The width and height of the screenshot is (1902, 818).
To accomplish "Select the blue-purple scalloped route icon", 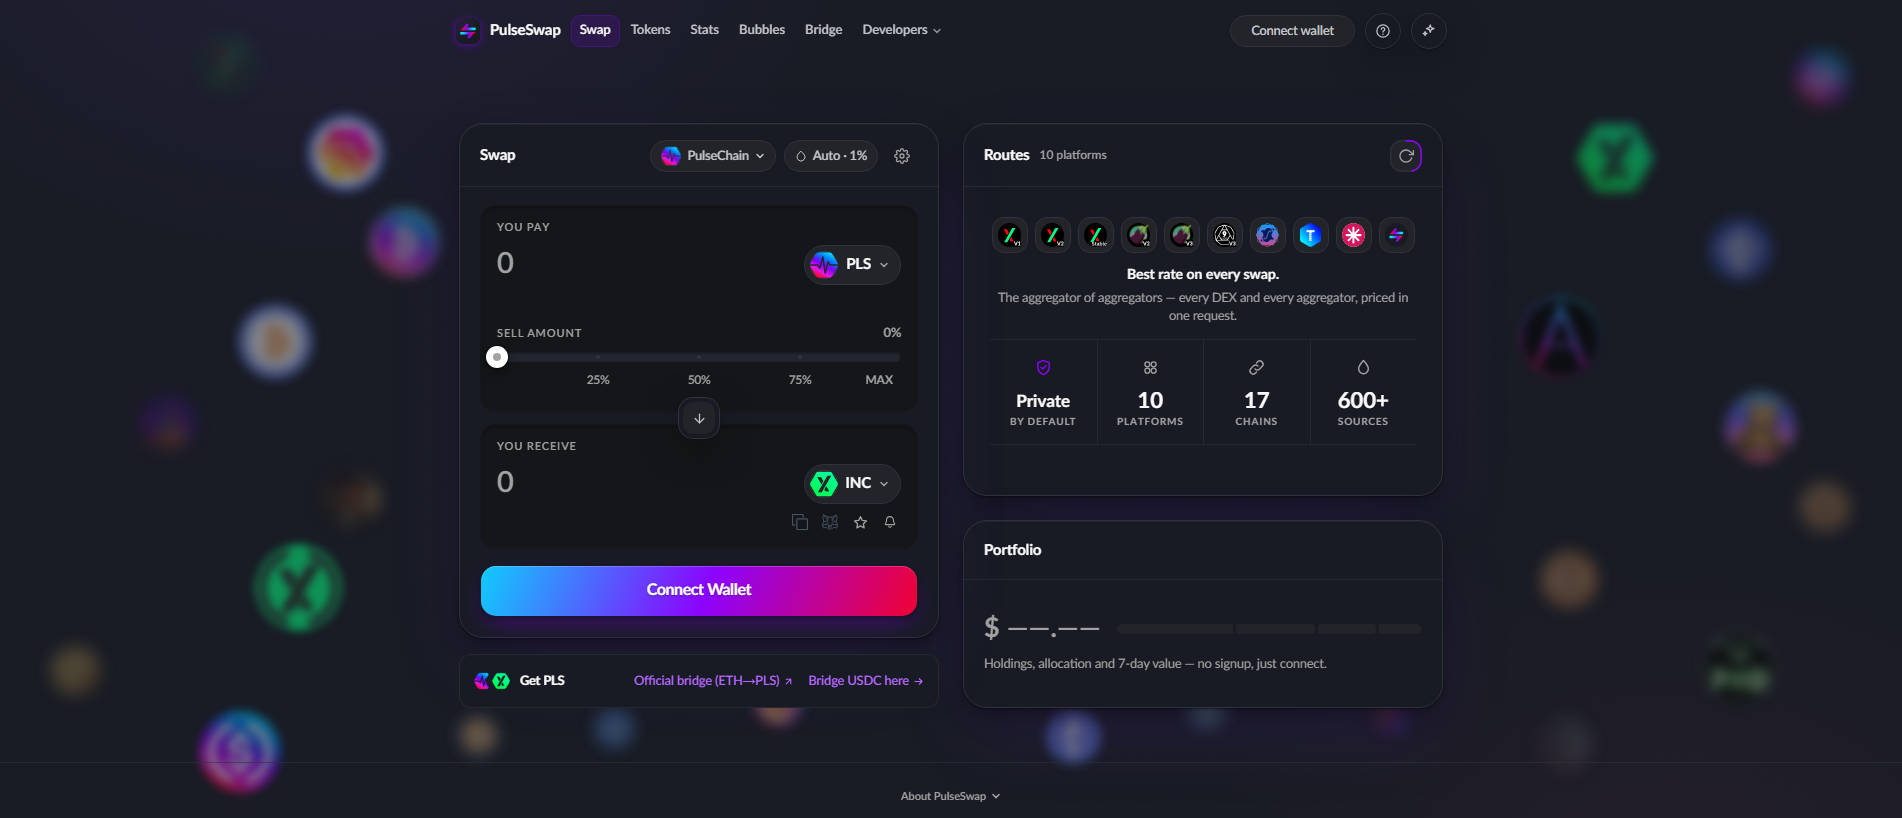I will 1267,235.
